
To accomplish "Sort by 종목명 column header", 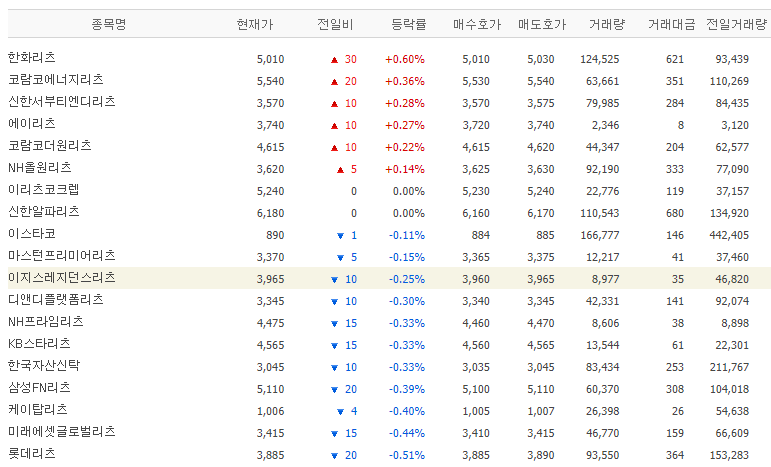I will click(x=109, y=24).
